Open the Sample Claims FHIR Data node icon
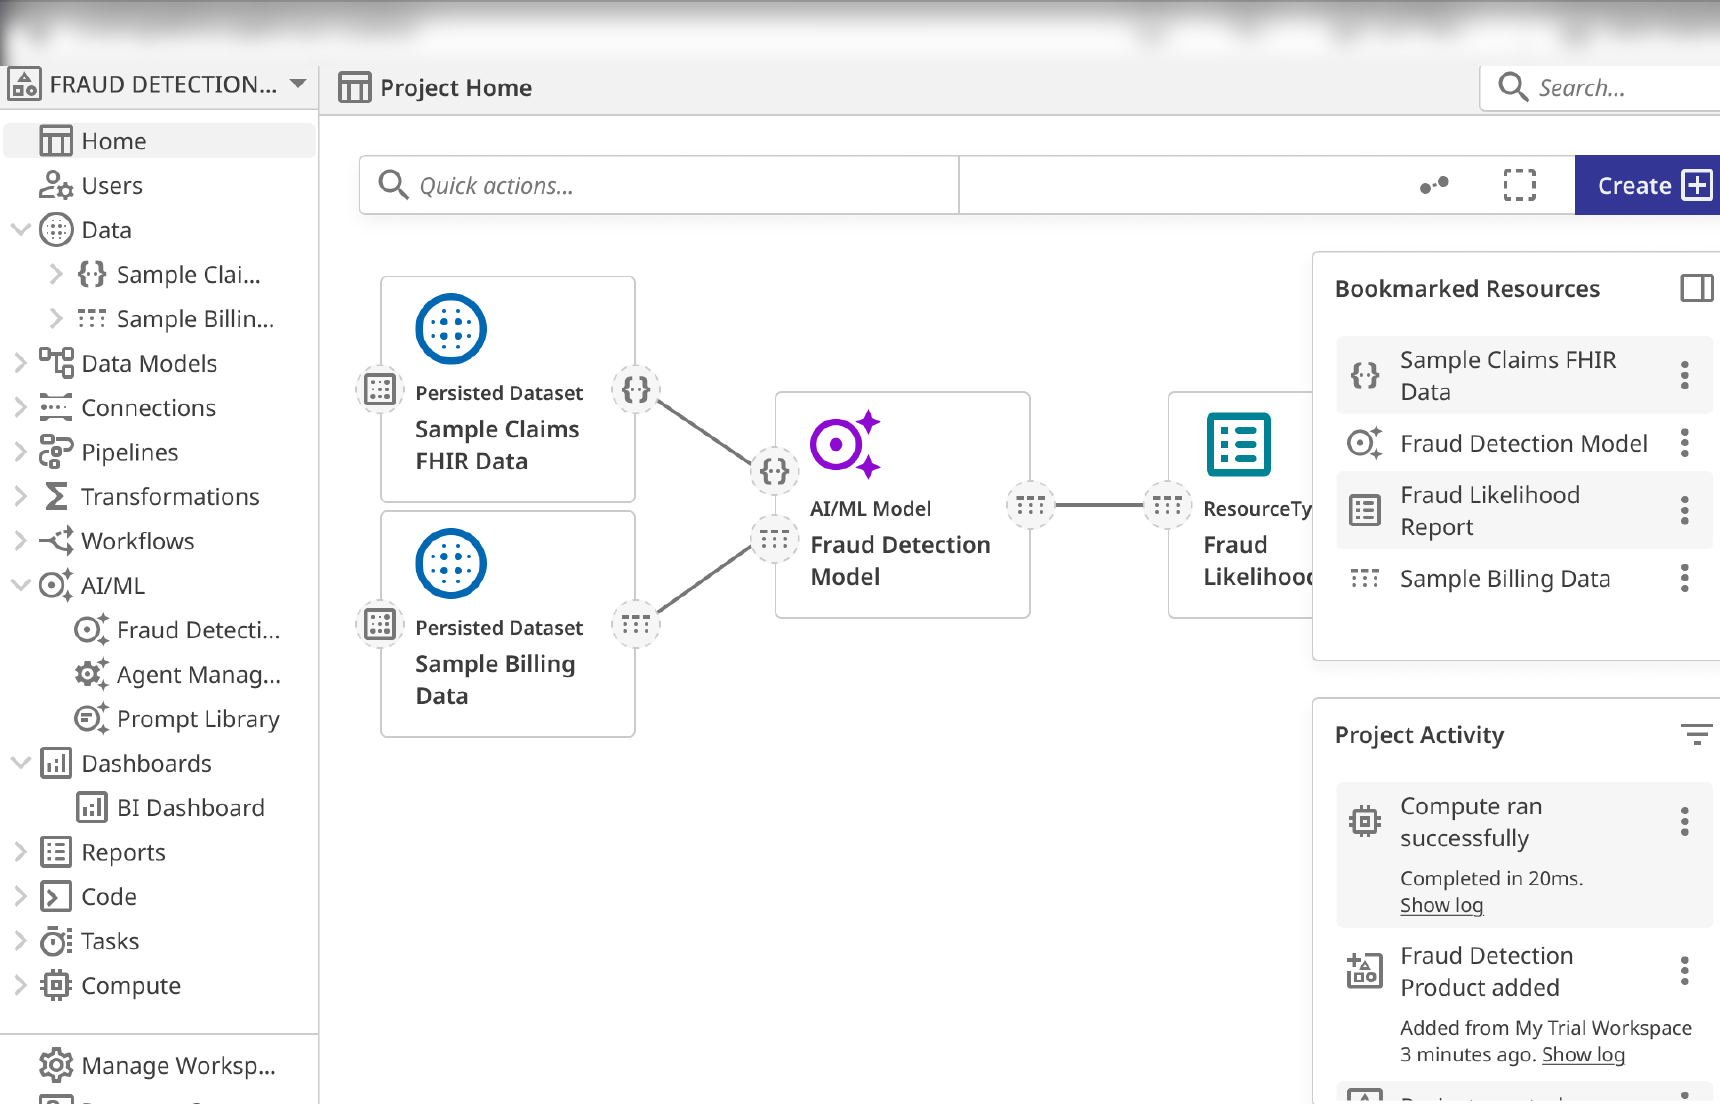The width and height of the screenshot is (1720, 1104). pyautogui.click(x=451, y=329)
